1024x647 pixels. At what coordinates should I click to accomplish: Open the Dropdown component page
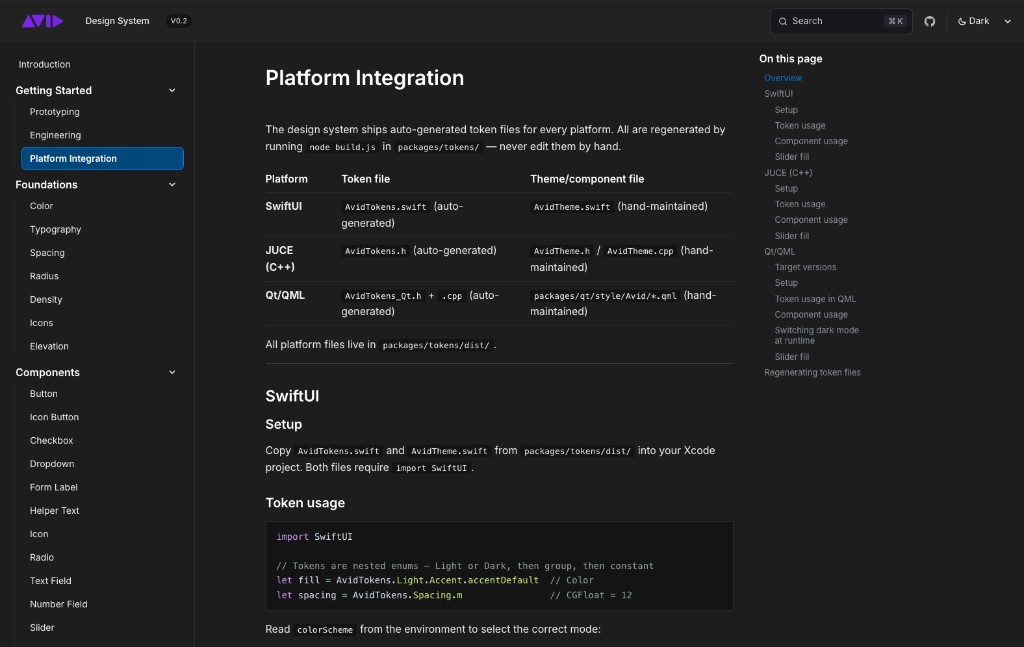tap(52, 464)
